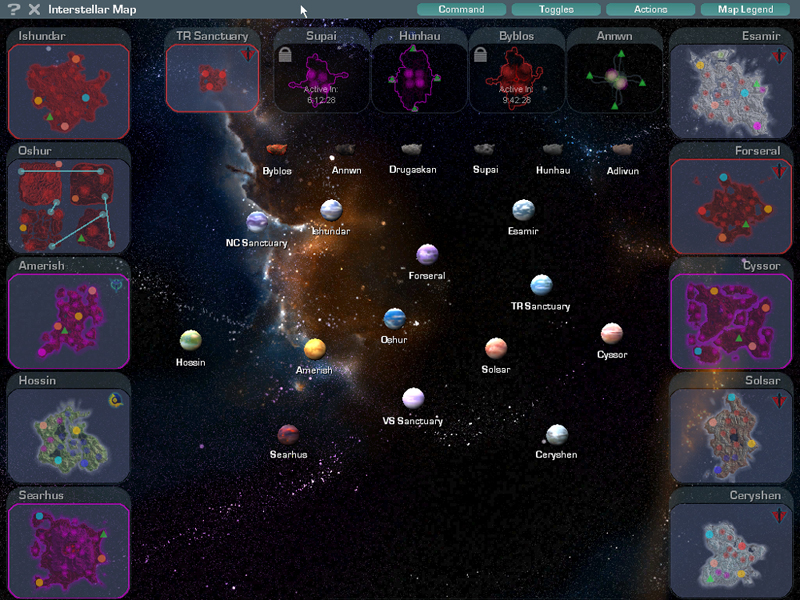800x600 pixels.
Task: Open the Forseral continent map thumbnail
Action: coord(731,206)
